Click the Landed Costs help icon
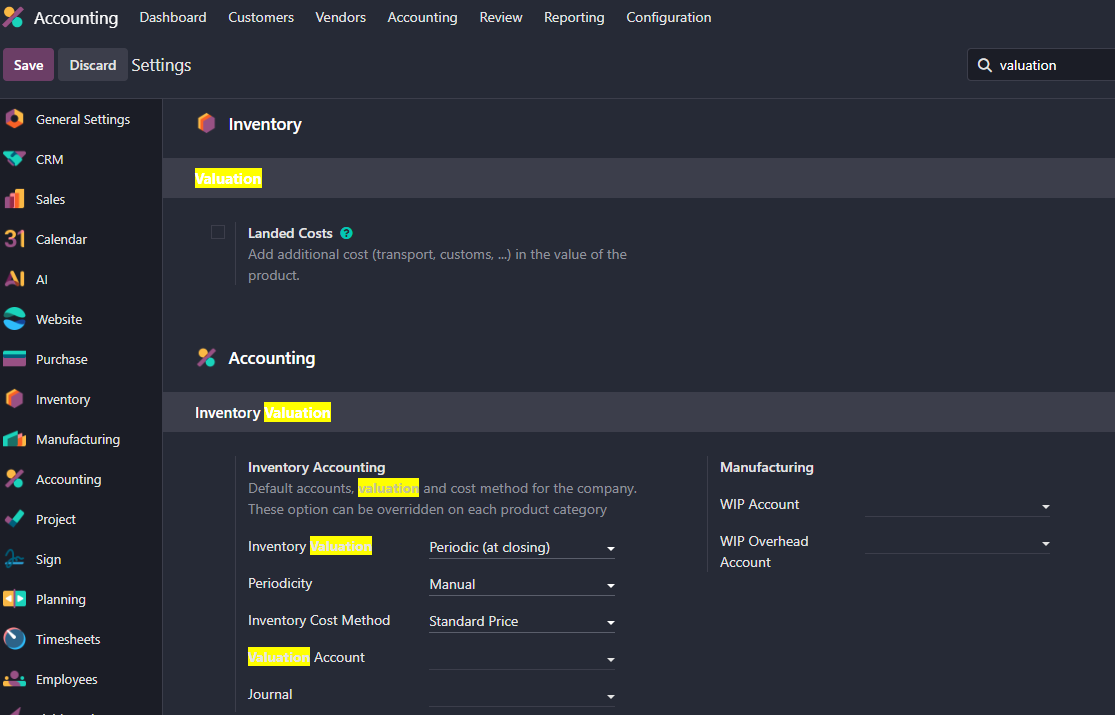Image resolution: width=1115 pixels, height=715 pixels. (x=346, y=233)
